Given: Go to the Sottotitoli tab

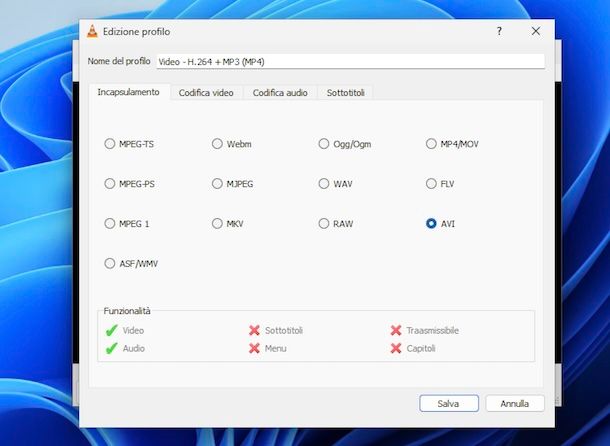Looking at the screenshot, I should click(x=345, y=93).
